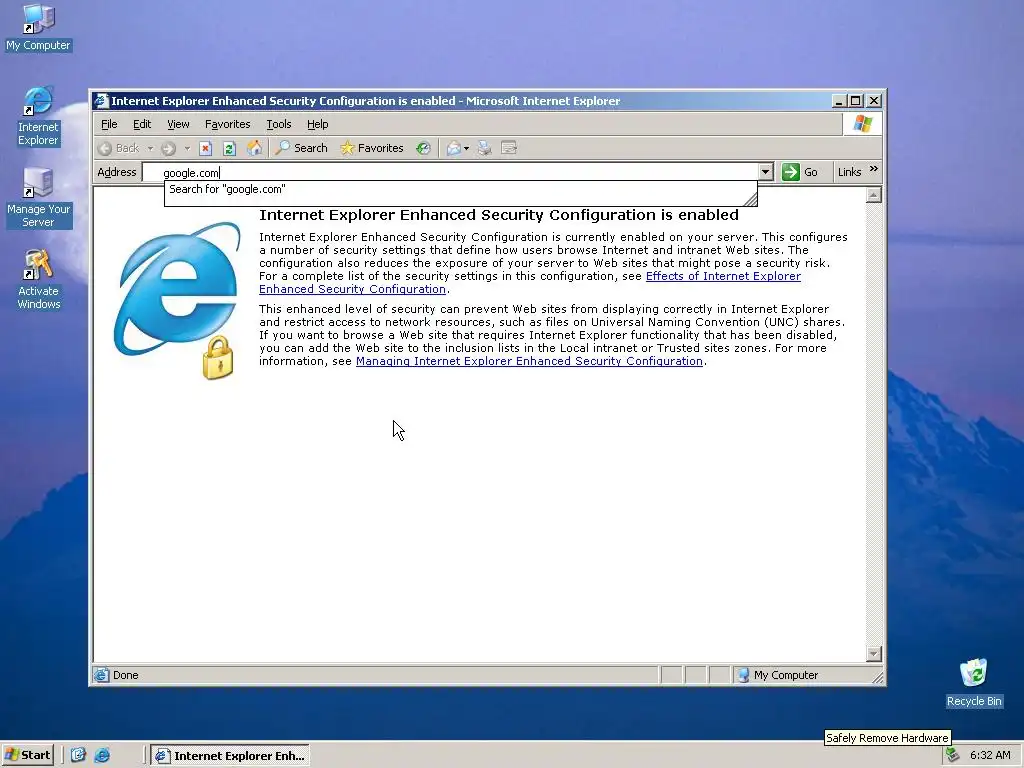Expand the Address bar dropdown list
Screen dimensions: 1024x768
(x=765, y=172)
